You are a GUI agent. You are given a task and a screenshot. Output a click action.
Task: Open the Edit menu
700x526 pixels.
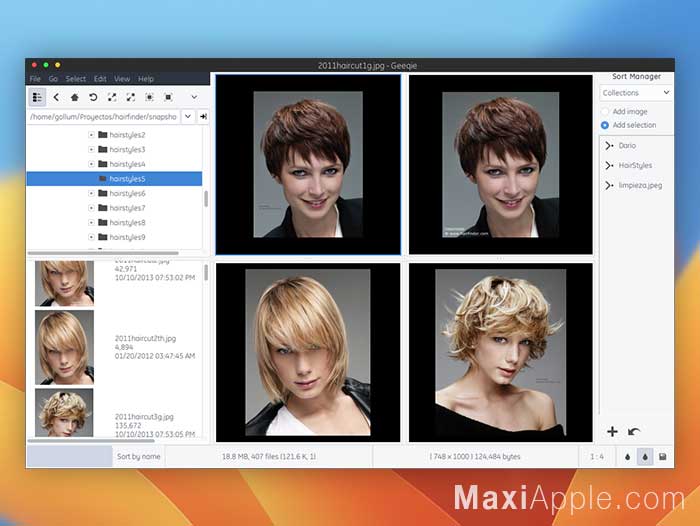(x=100, y=79)
